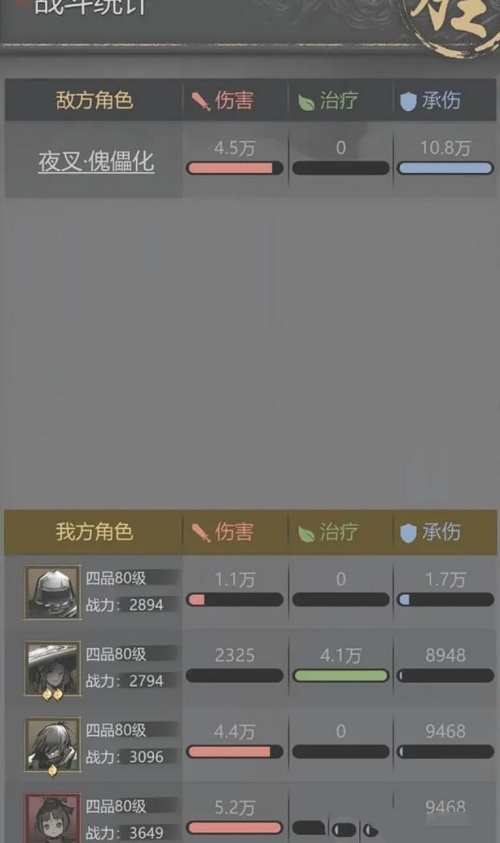The width and height of the screenshot is (500, 843).
Task: Click the enemy 10.8万 damage-taken bar
Action: (x=445, y=168)
